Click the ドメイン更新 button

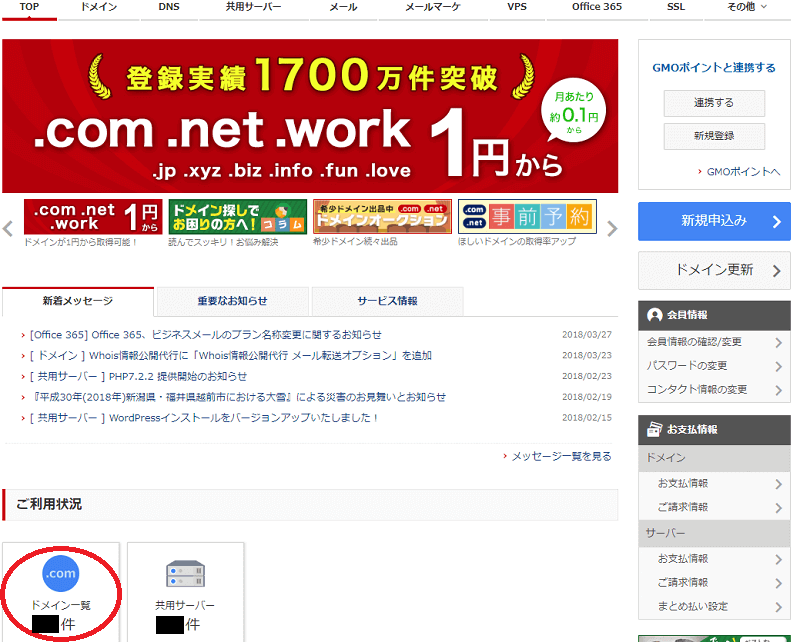pyautogui.click(x=714, y=270)
